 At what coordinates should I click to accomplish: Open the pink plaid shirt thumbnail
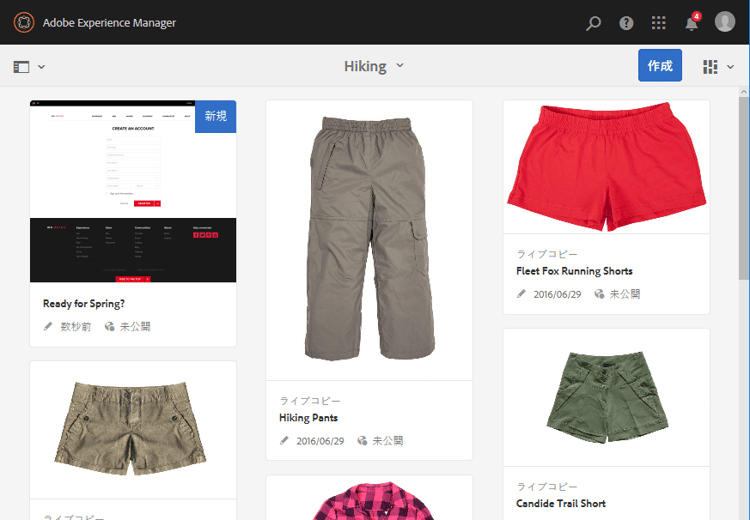(369, 498)
